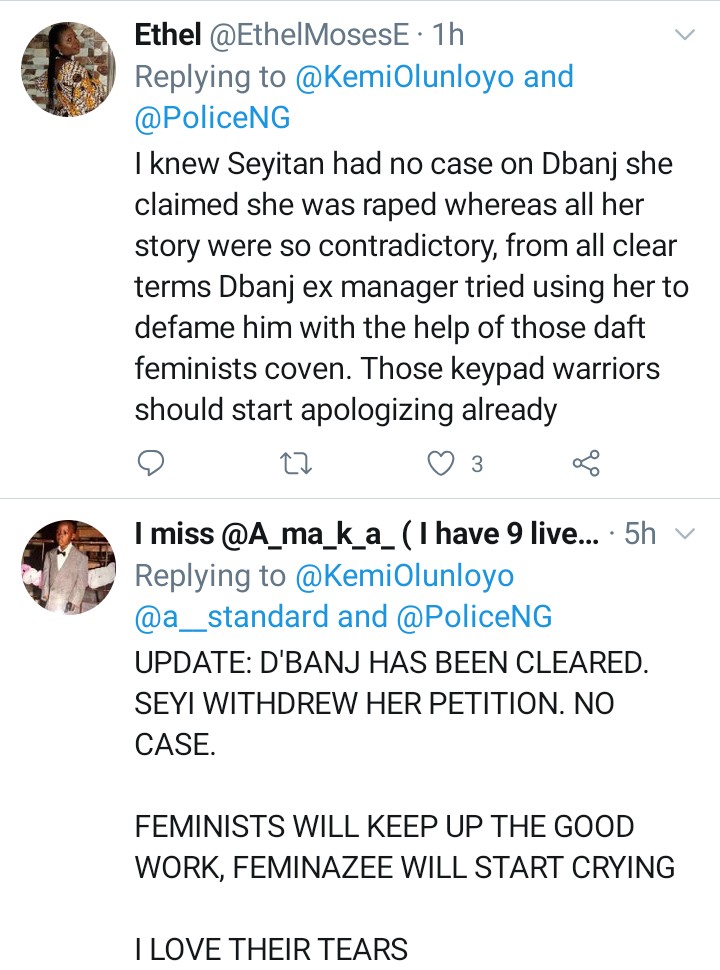The height and width of the screenshot is (970, 720).
Task: Open options chevron on Ethel's tweet
Action: pyautogui.click(x=685, y=36)
